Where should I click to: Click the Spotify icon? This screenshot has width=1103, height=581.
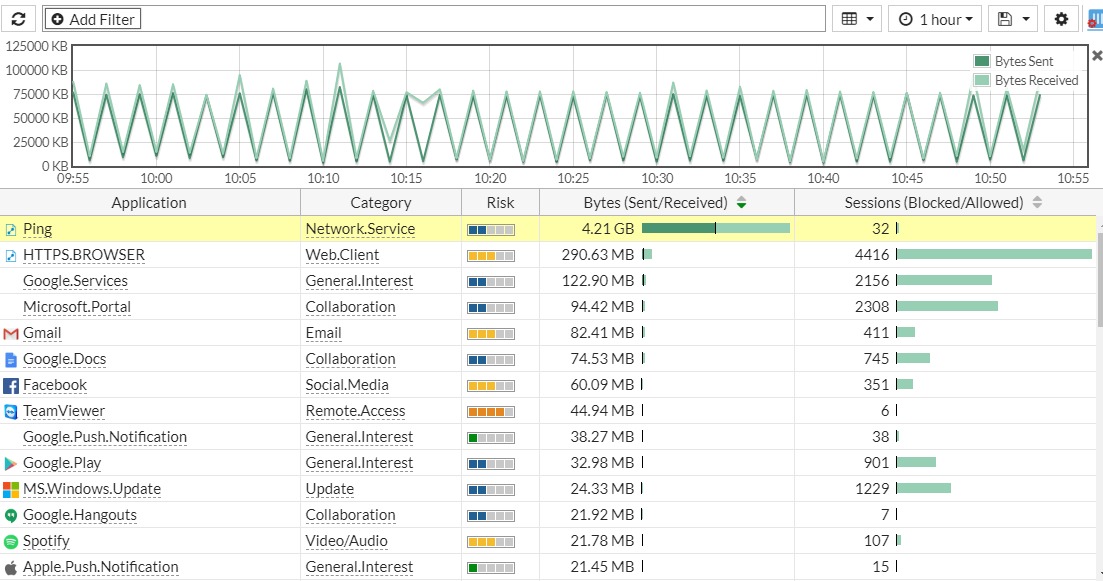point(12,541)
